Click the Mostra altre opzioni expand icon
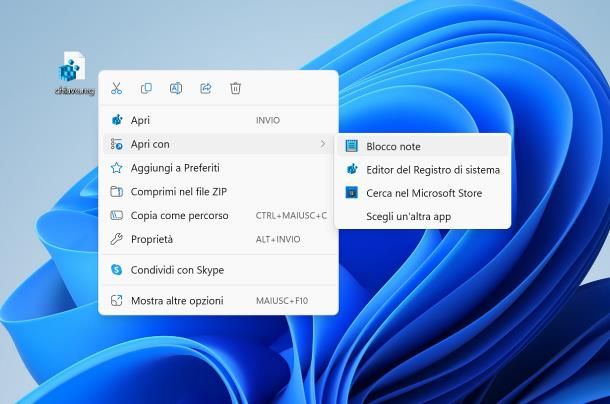 click(116, 300)
